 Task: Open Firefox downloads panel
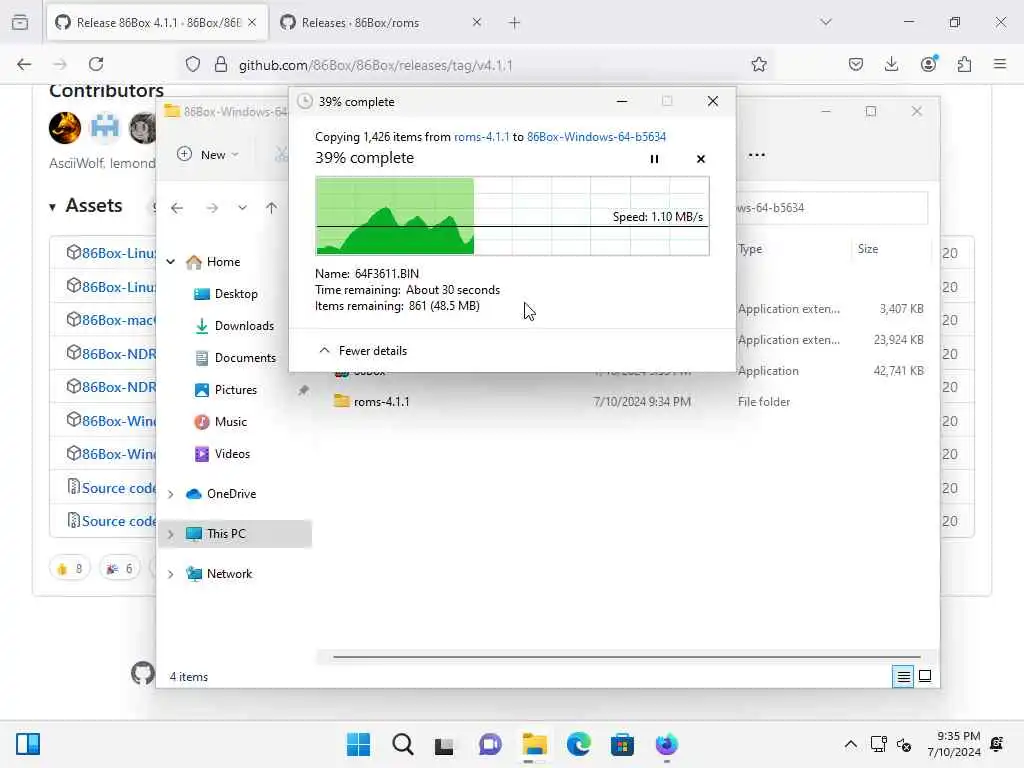(x=891, y=65)
